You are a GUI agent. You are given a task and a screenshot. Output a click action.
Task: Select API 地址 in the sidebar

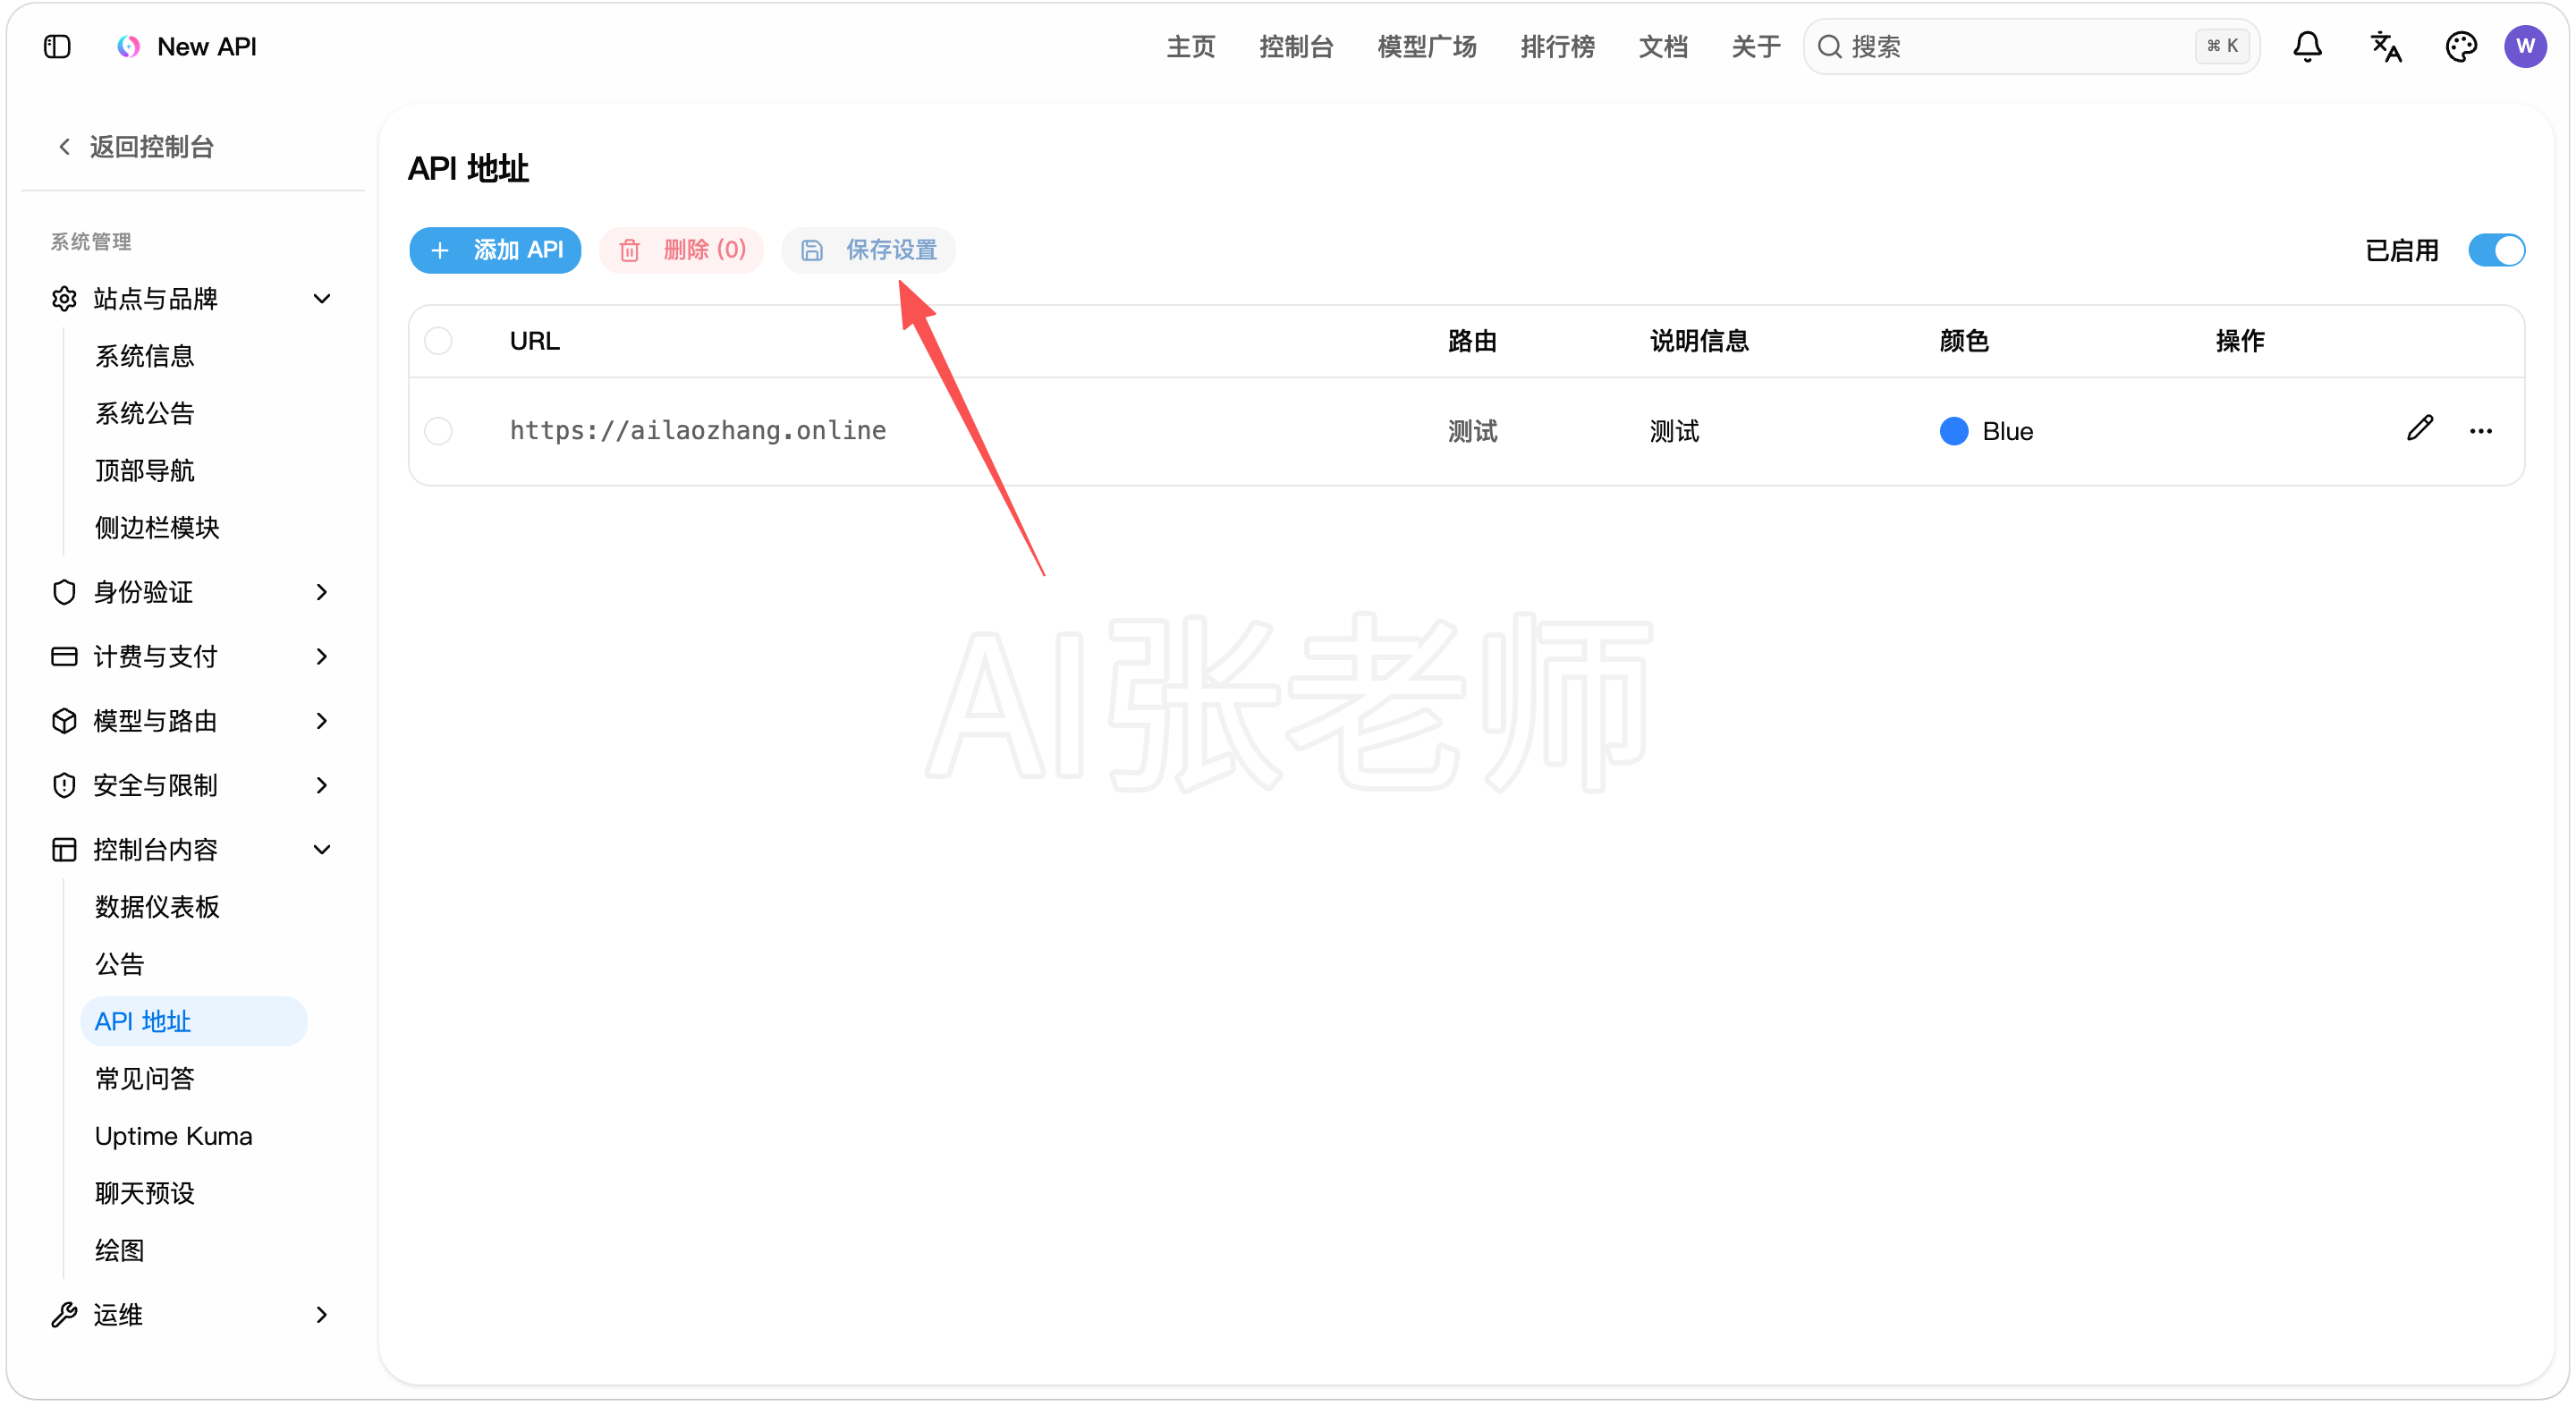194,1021
